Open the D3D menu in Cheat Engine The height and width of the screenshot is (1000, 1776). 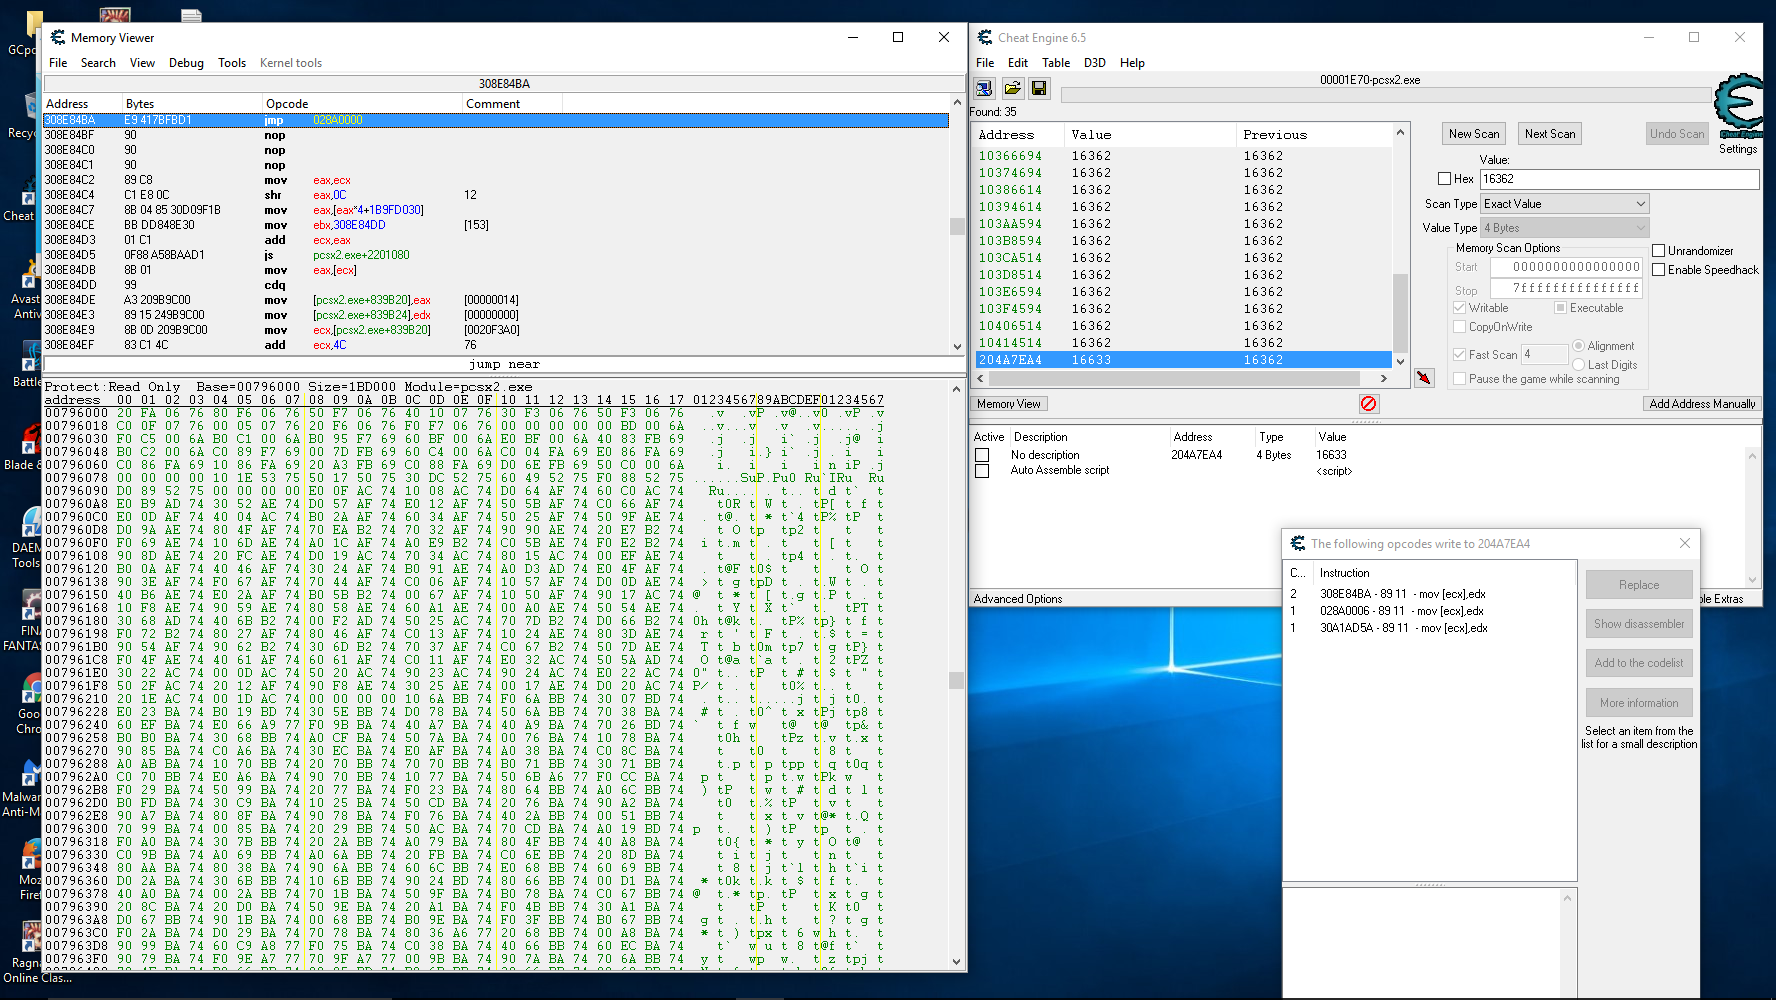(1094, 63)
